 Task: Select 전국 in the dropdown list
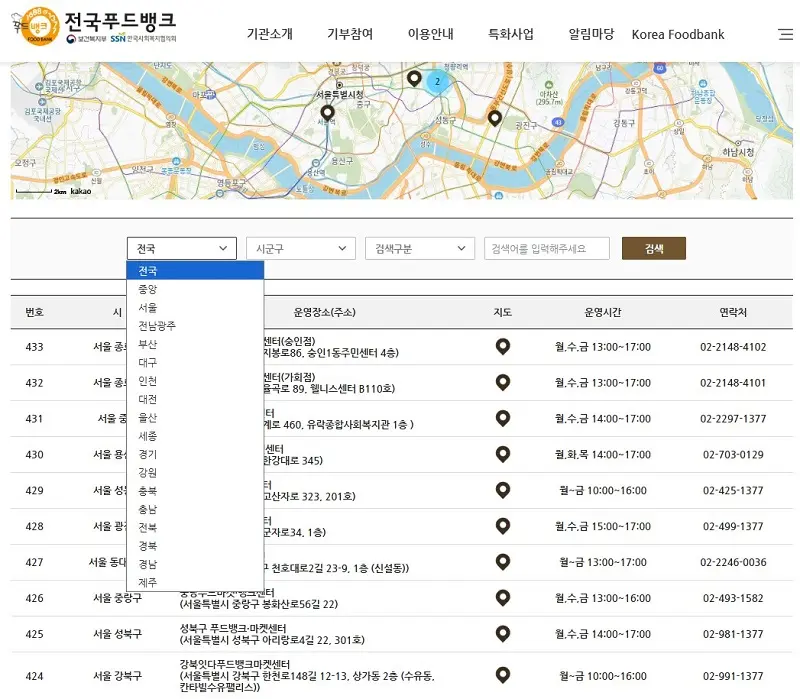[x=195, y=271]
